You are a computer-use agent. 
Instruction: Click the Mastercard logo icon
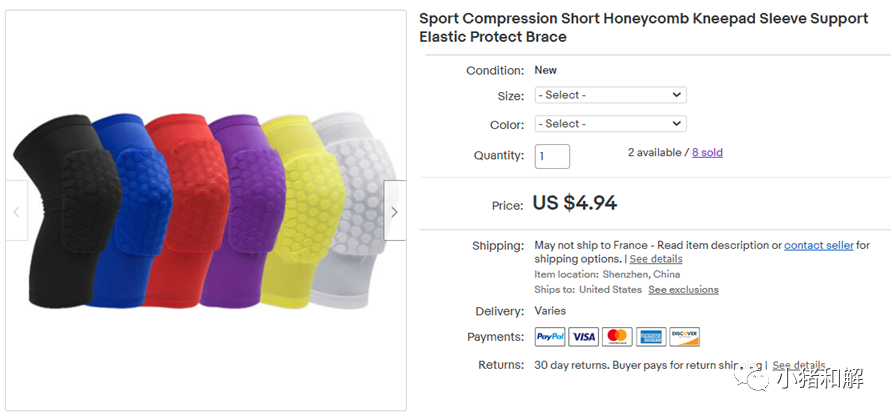[x=617, y=337]
